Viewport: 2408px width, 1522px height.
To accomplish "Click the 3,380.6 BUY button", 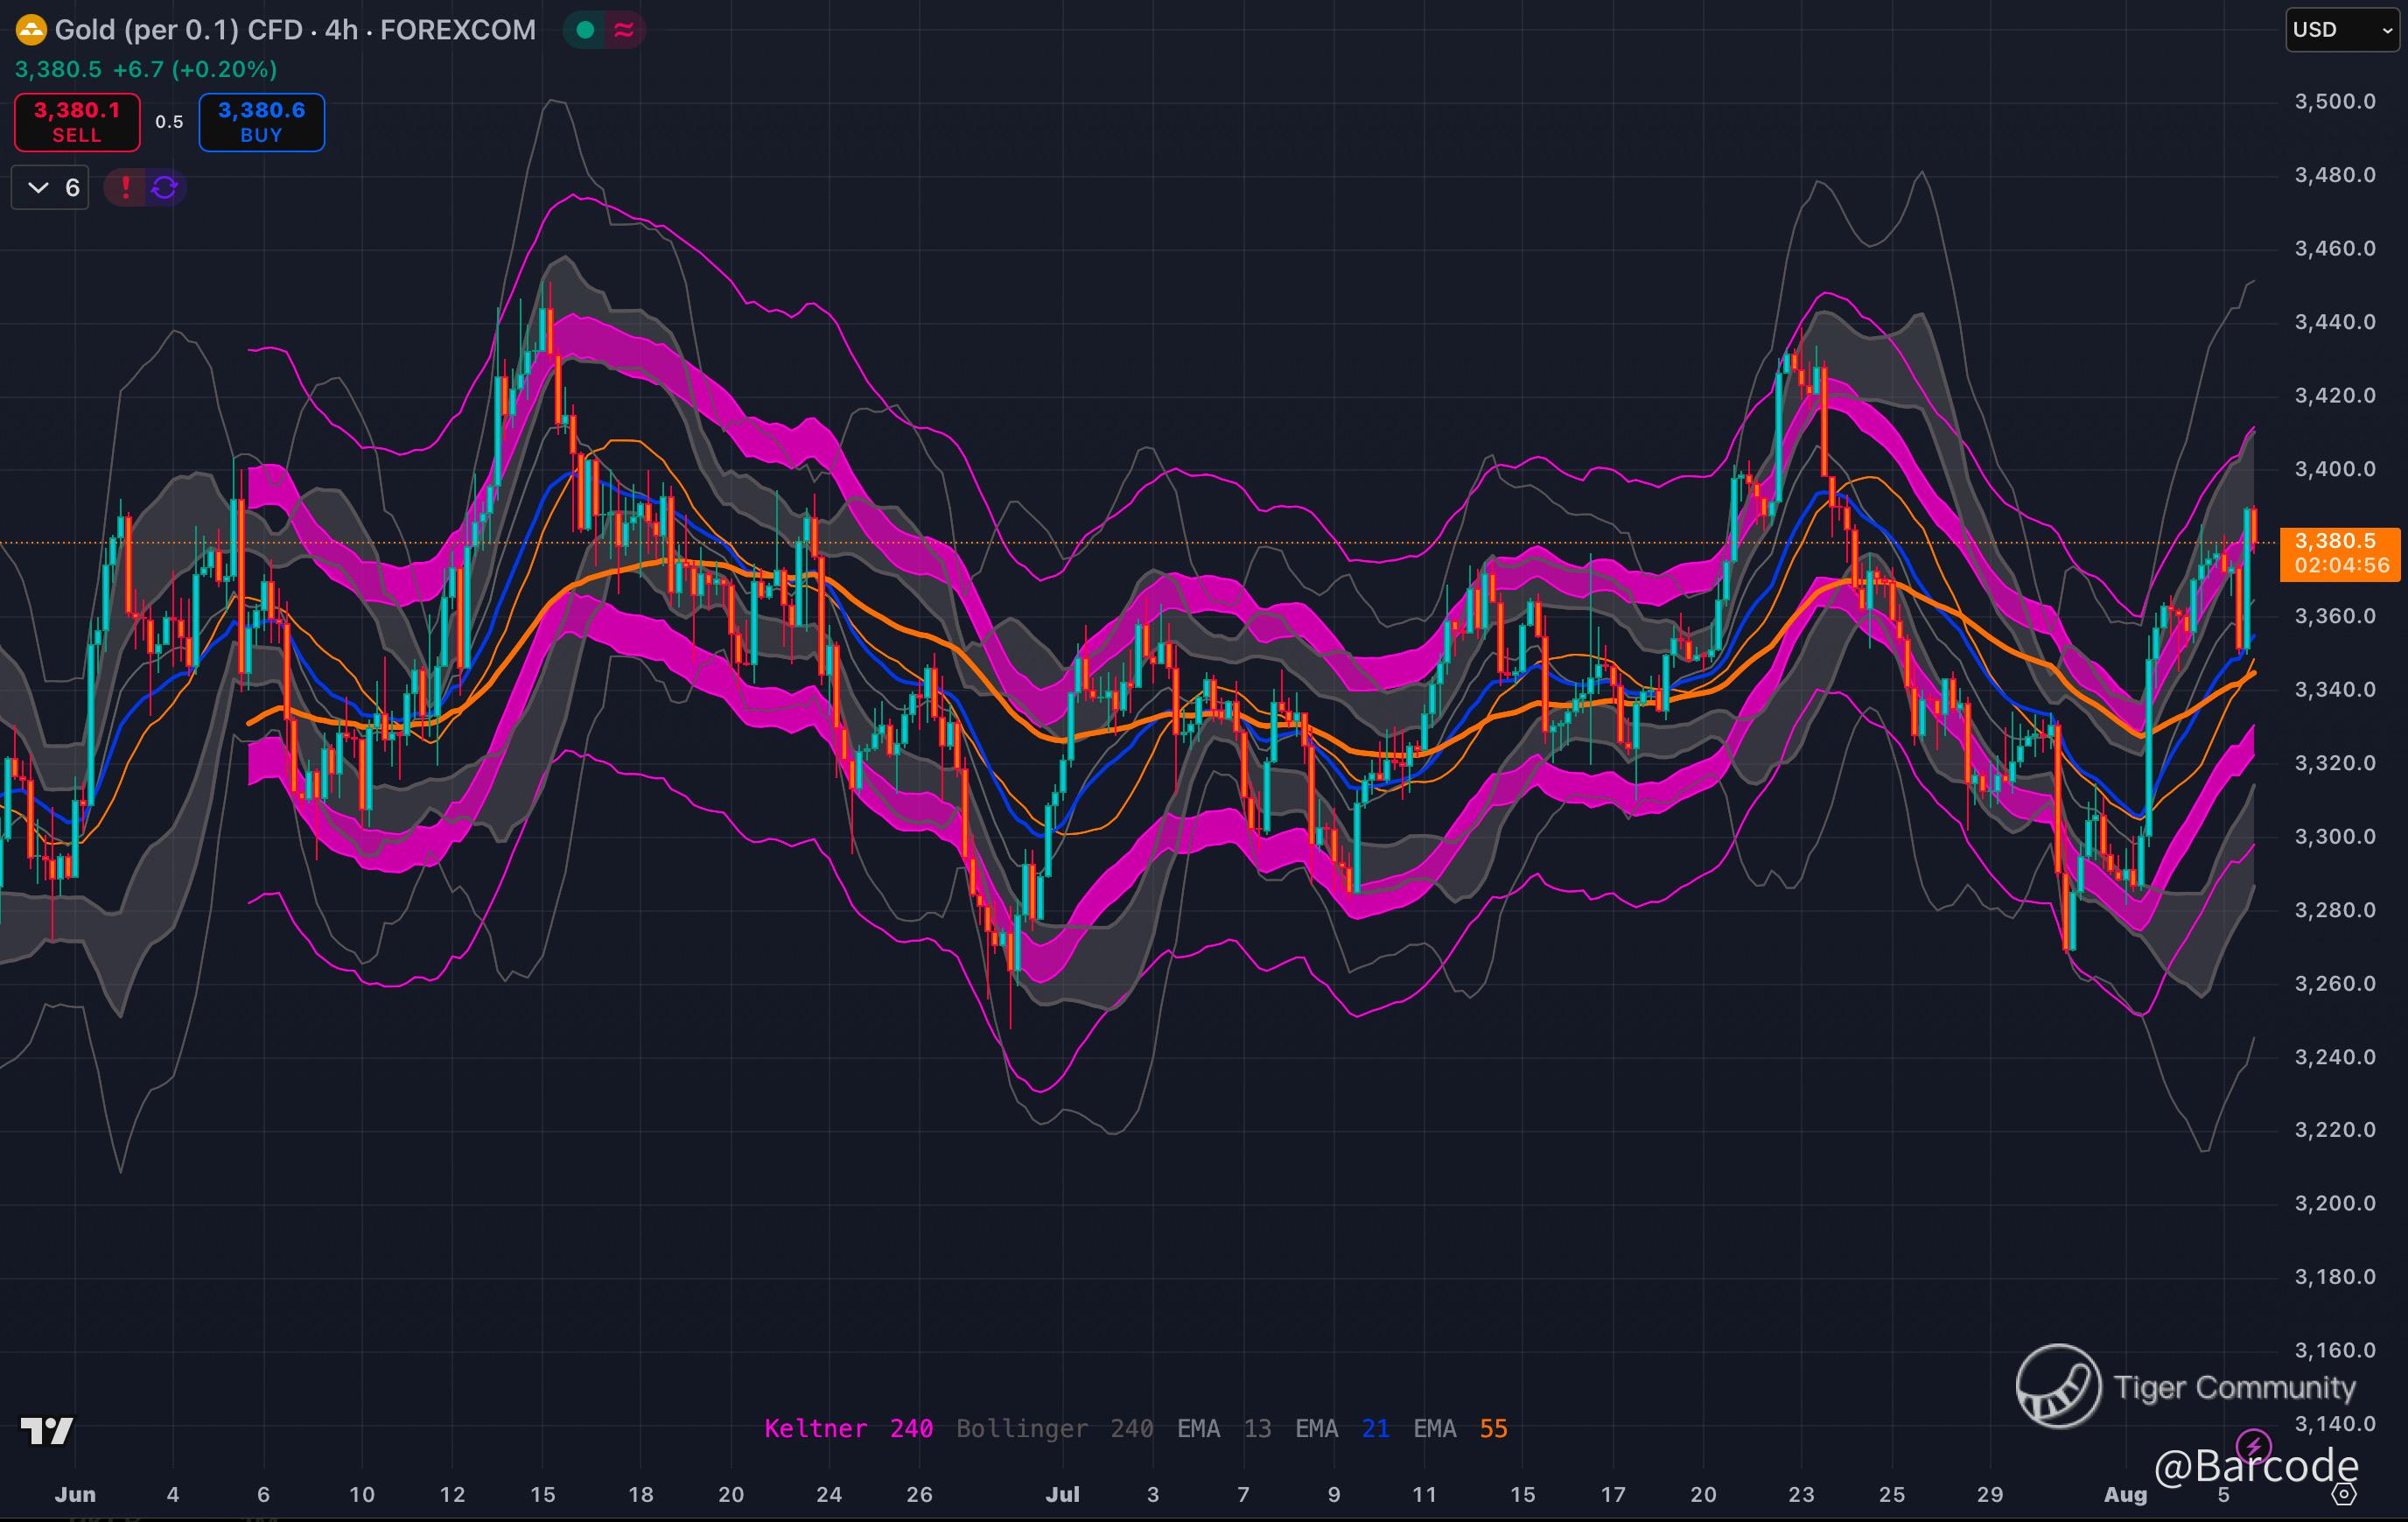I will point(261,122).
